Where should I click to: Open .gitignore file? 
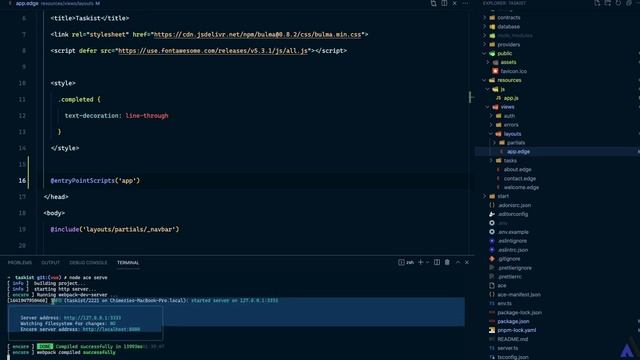[509, 259]
